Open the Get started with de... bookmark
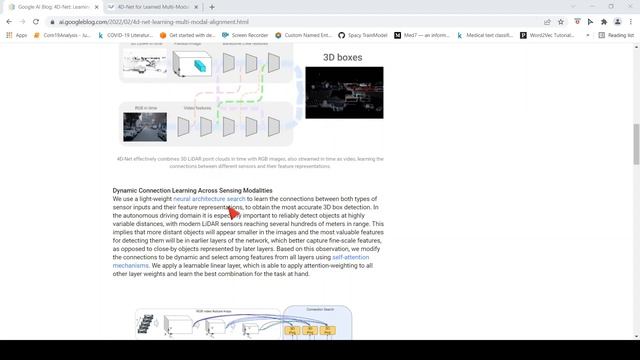This screenshot has width=640, height=360. 188,36
